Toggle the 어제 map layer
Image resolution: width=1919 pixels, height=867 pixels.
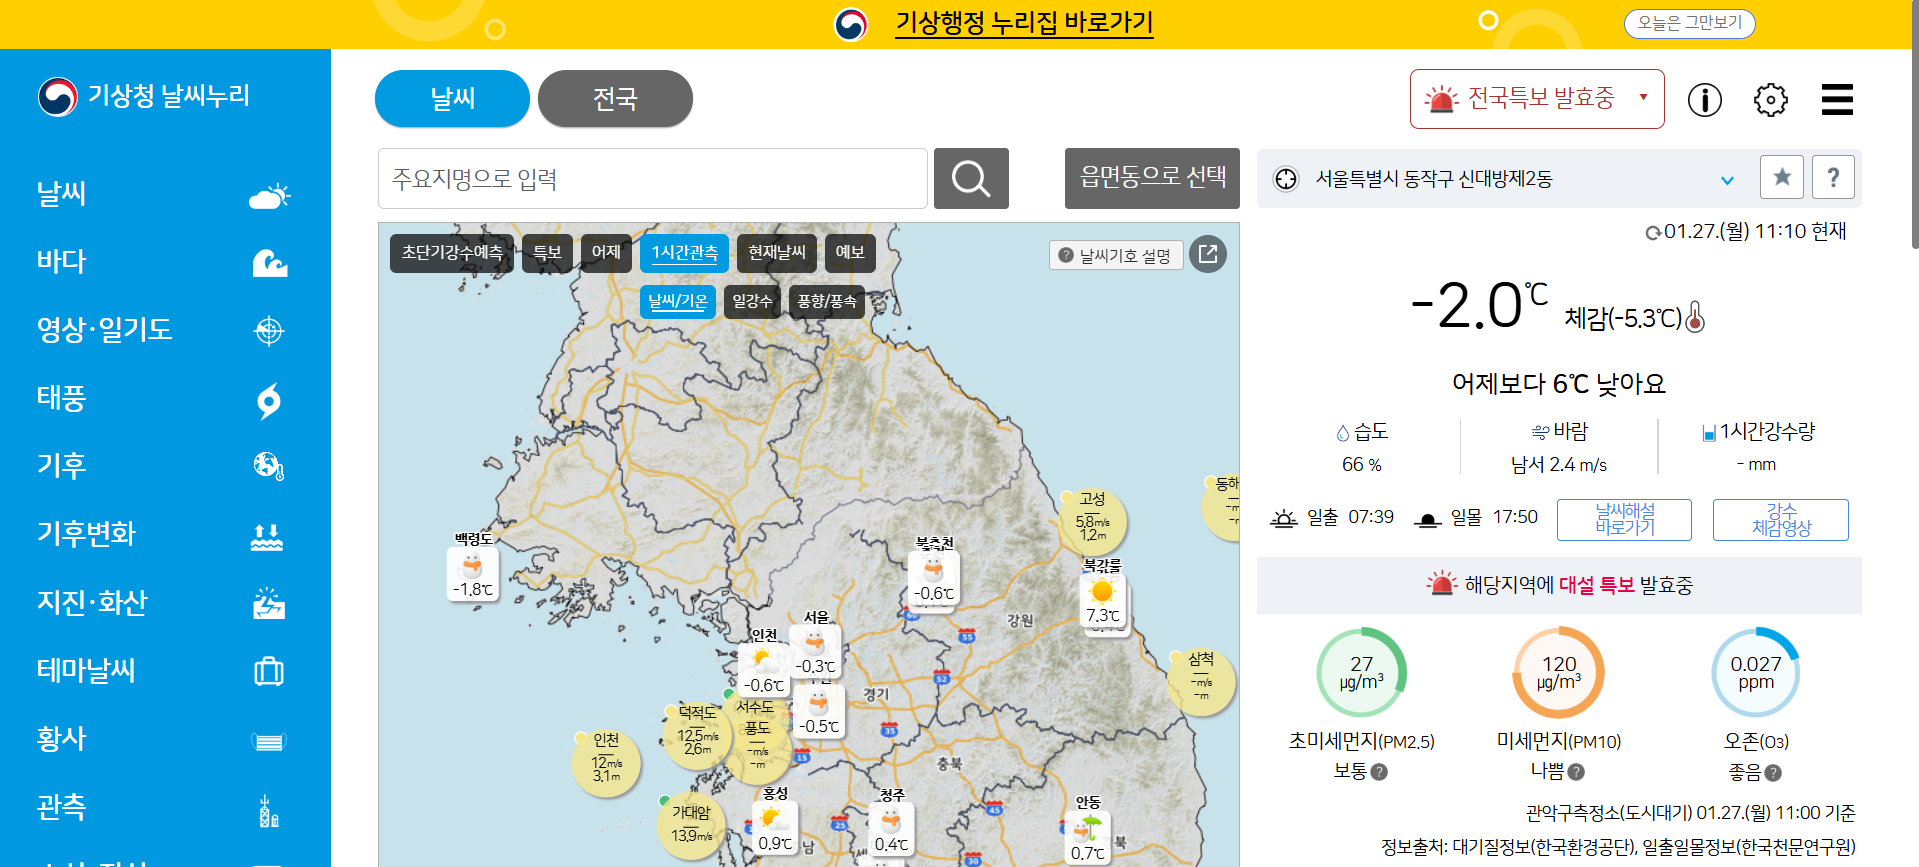pos(606,253)
